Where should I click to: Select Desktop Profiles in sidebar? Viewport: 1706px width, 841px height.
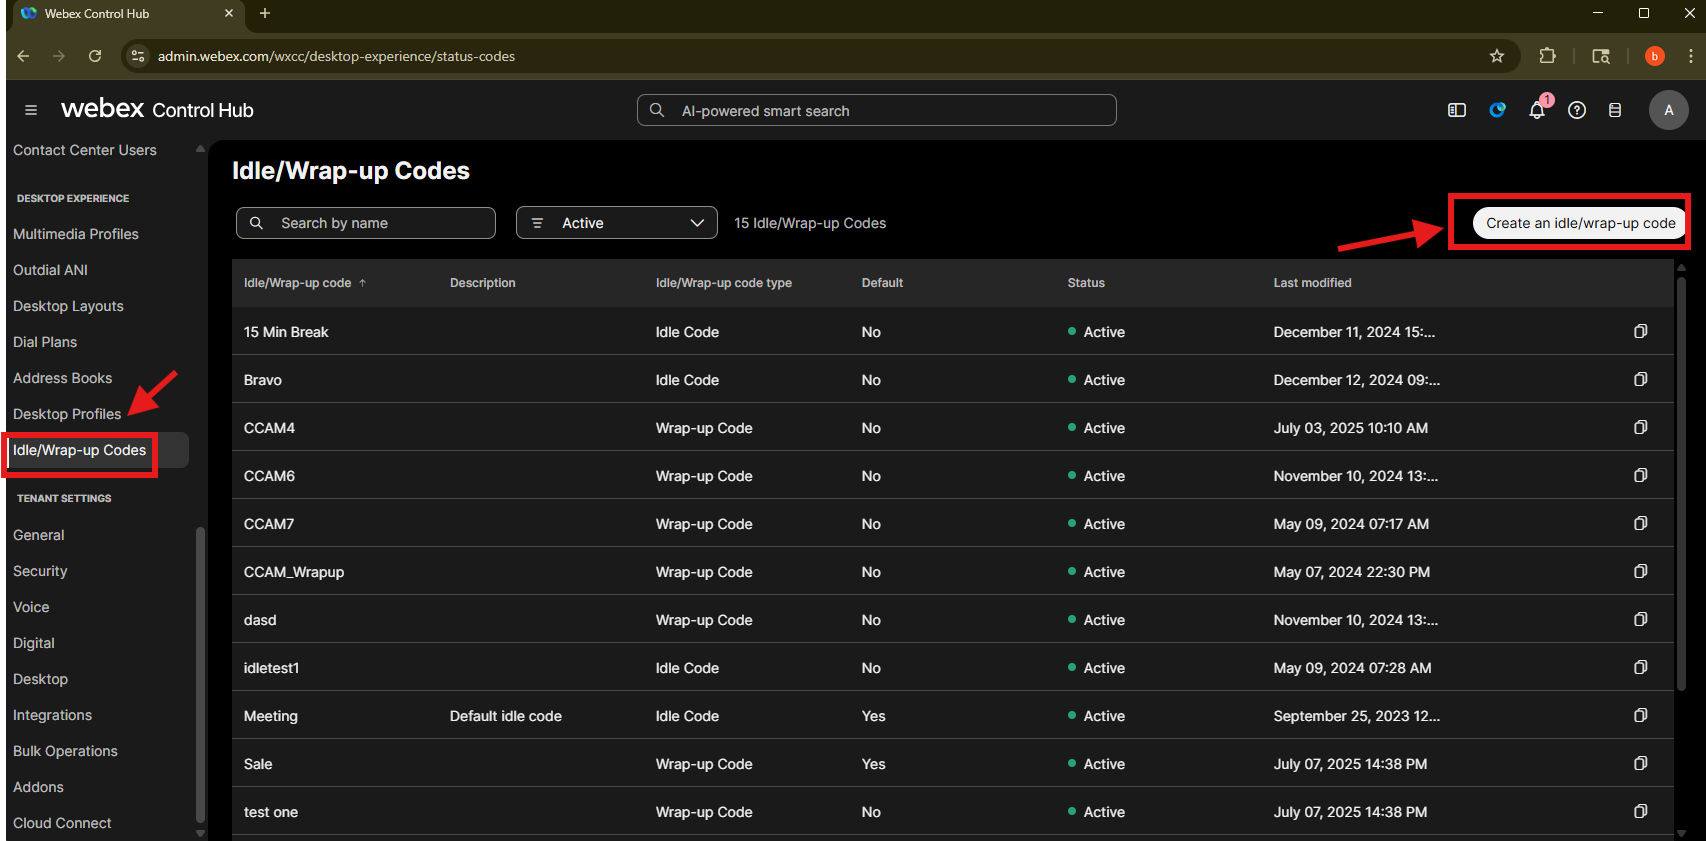[x=67, y=414]
